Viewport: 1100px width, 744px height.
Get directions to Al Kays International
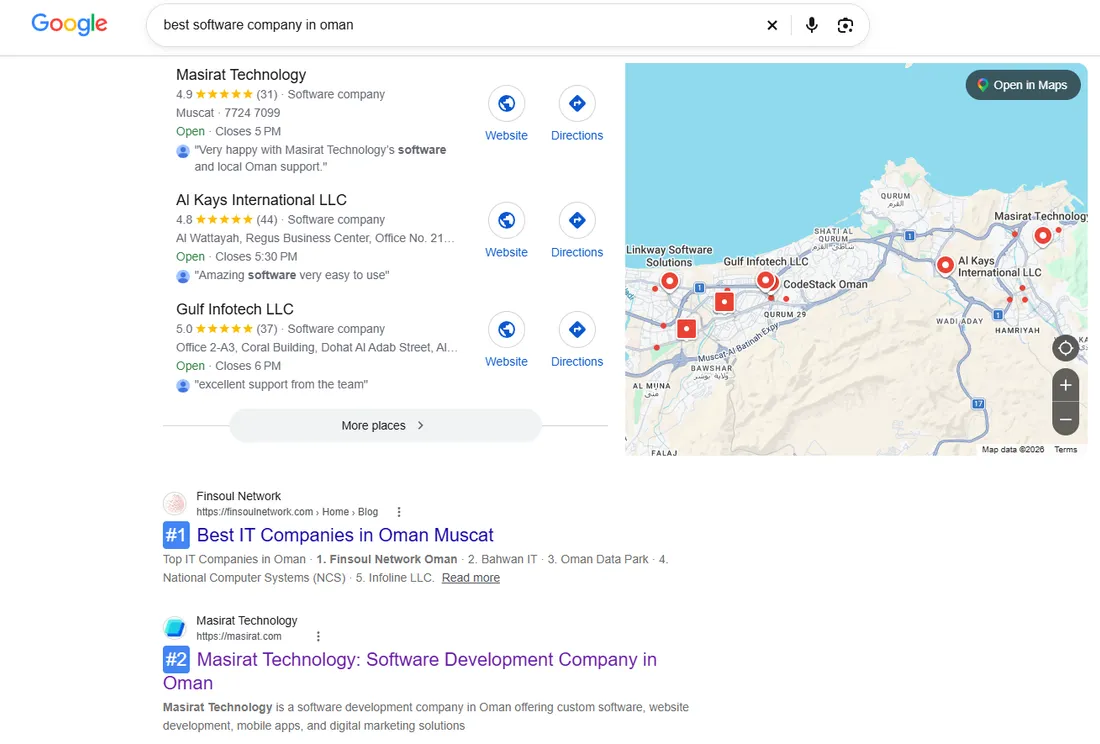click(x=577, y=220)
